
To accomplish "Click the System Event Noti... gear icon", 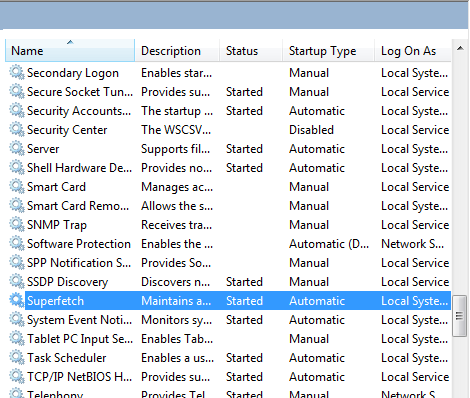I will click(17, 320).
